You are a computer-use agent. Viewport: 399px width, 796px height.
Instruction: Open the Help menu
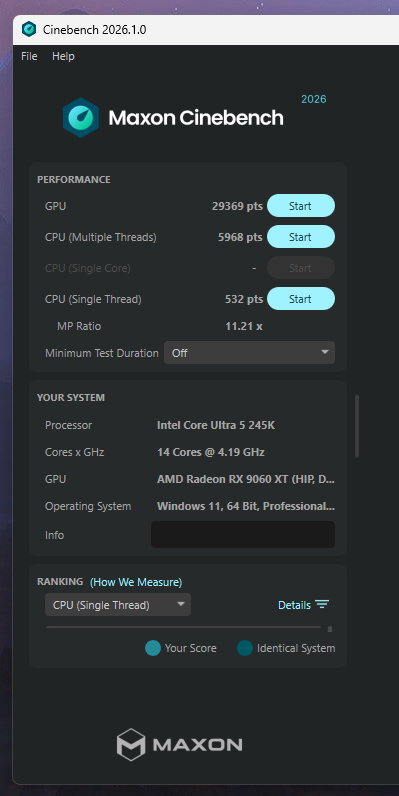[63, 56]
